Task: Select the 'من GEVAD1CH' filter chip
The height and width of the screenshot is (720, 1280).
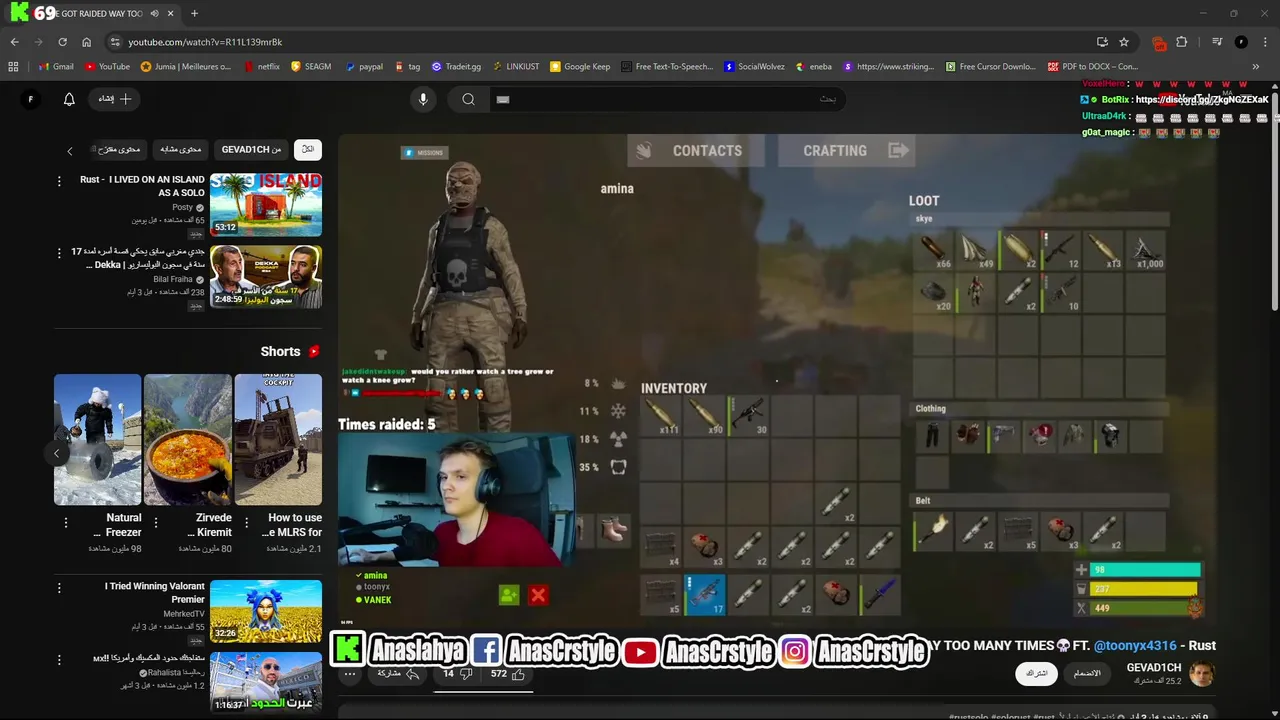Action: point(251,149)
